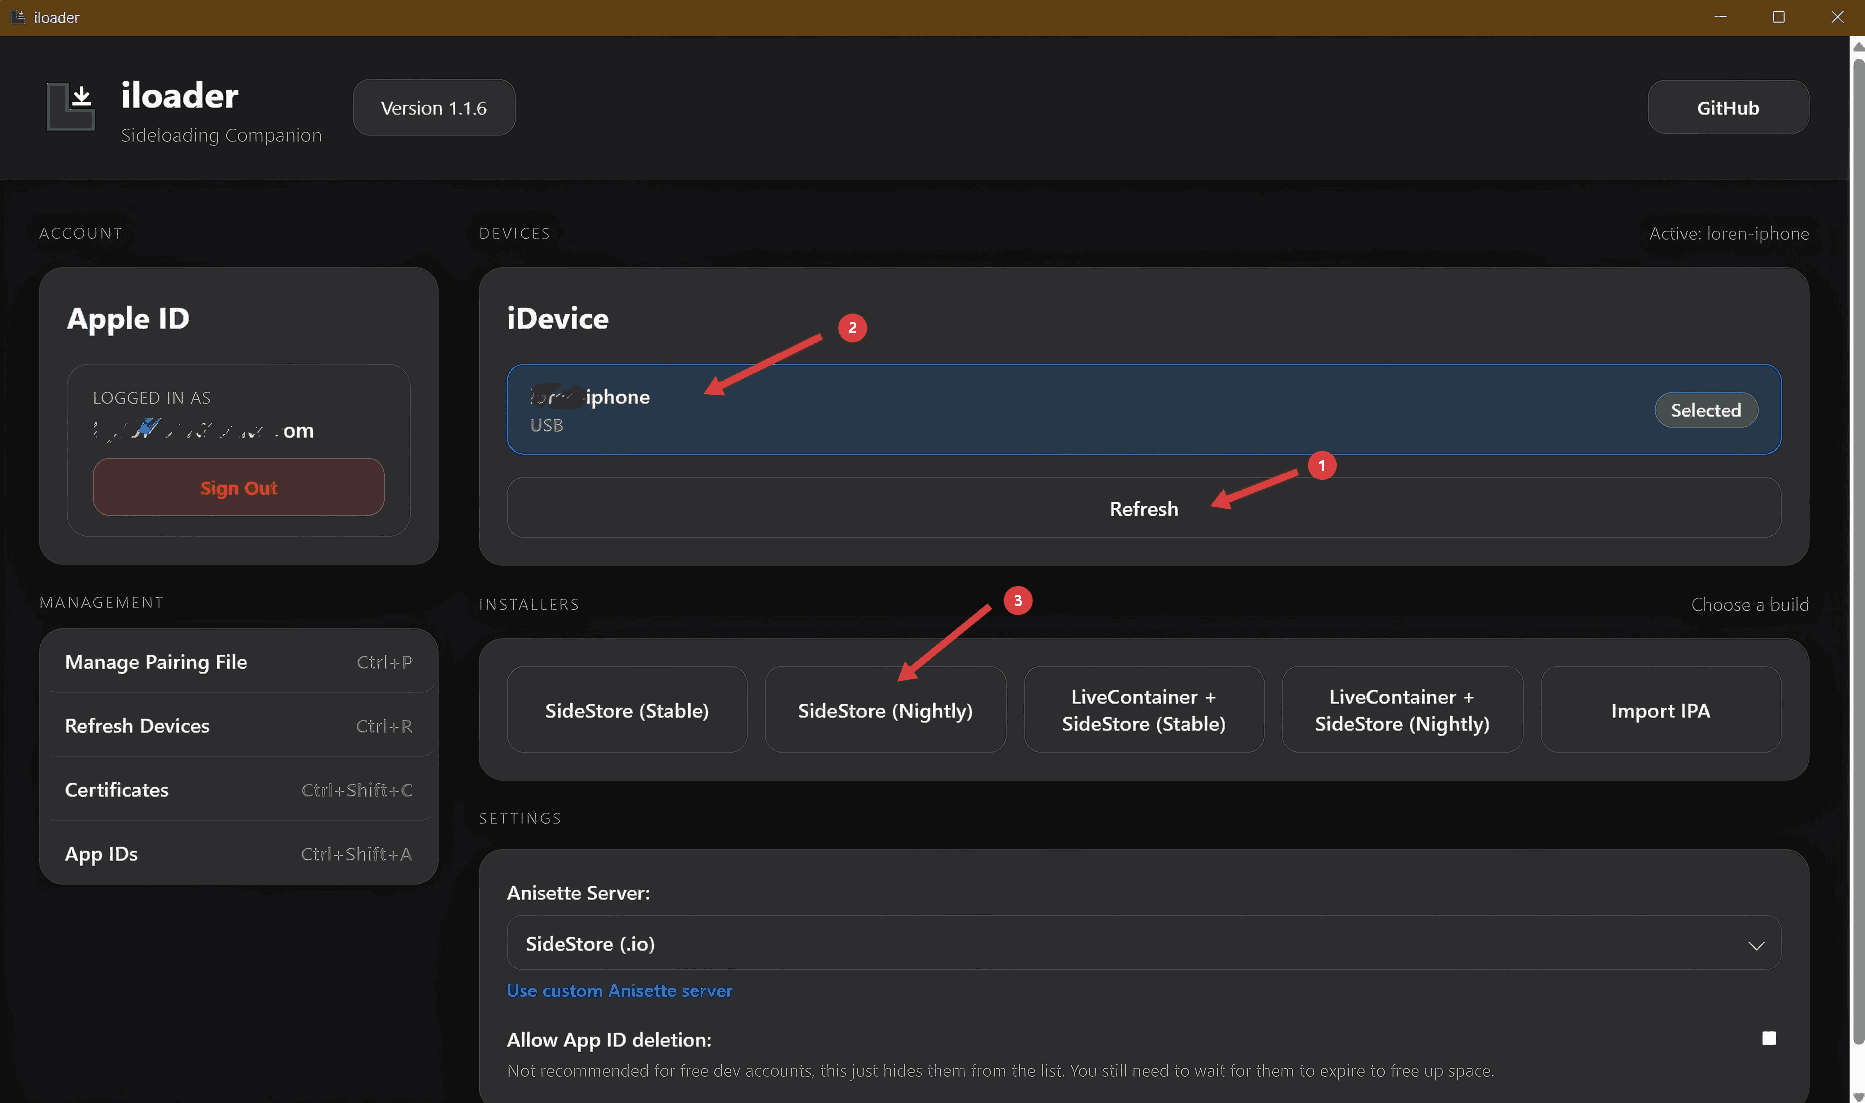Click the Selected badge on the device
Image resolution: width=1865 pixels, height=1103 pixels.
[1705, 410]
